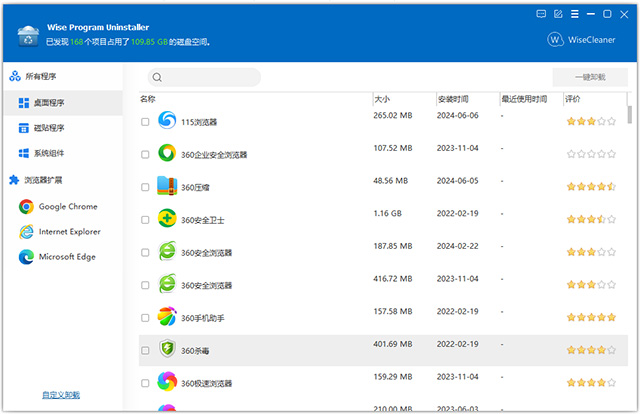Click the program list vertical scrollbar

point(630,114)
